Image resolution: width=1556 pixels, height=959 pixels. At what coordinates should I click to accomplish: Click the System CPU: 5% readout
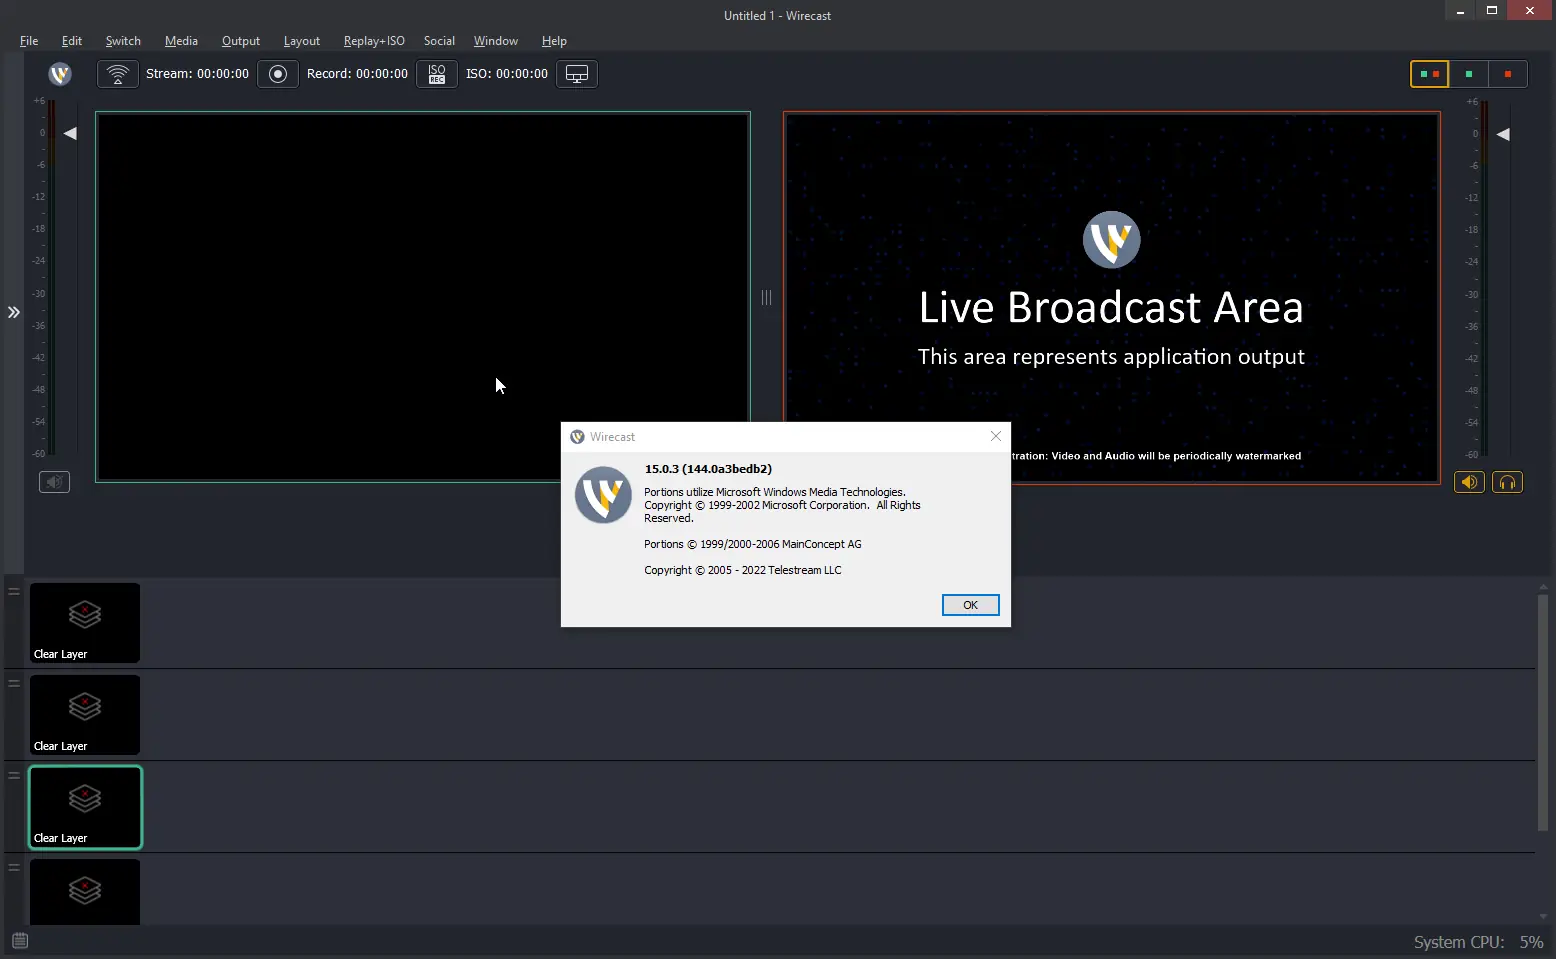tap(1478, 942)
